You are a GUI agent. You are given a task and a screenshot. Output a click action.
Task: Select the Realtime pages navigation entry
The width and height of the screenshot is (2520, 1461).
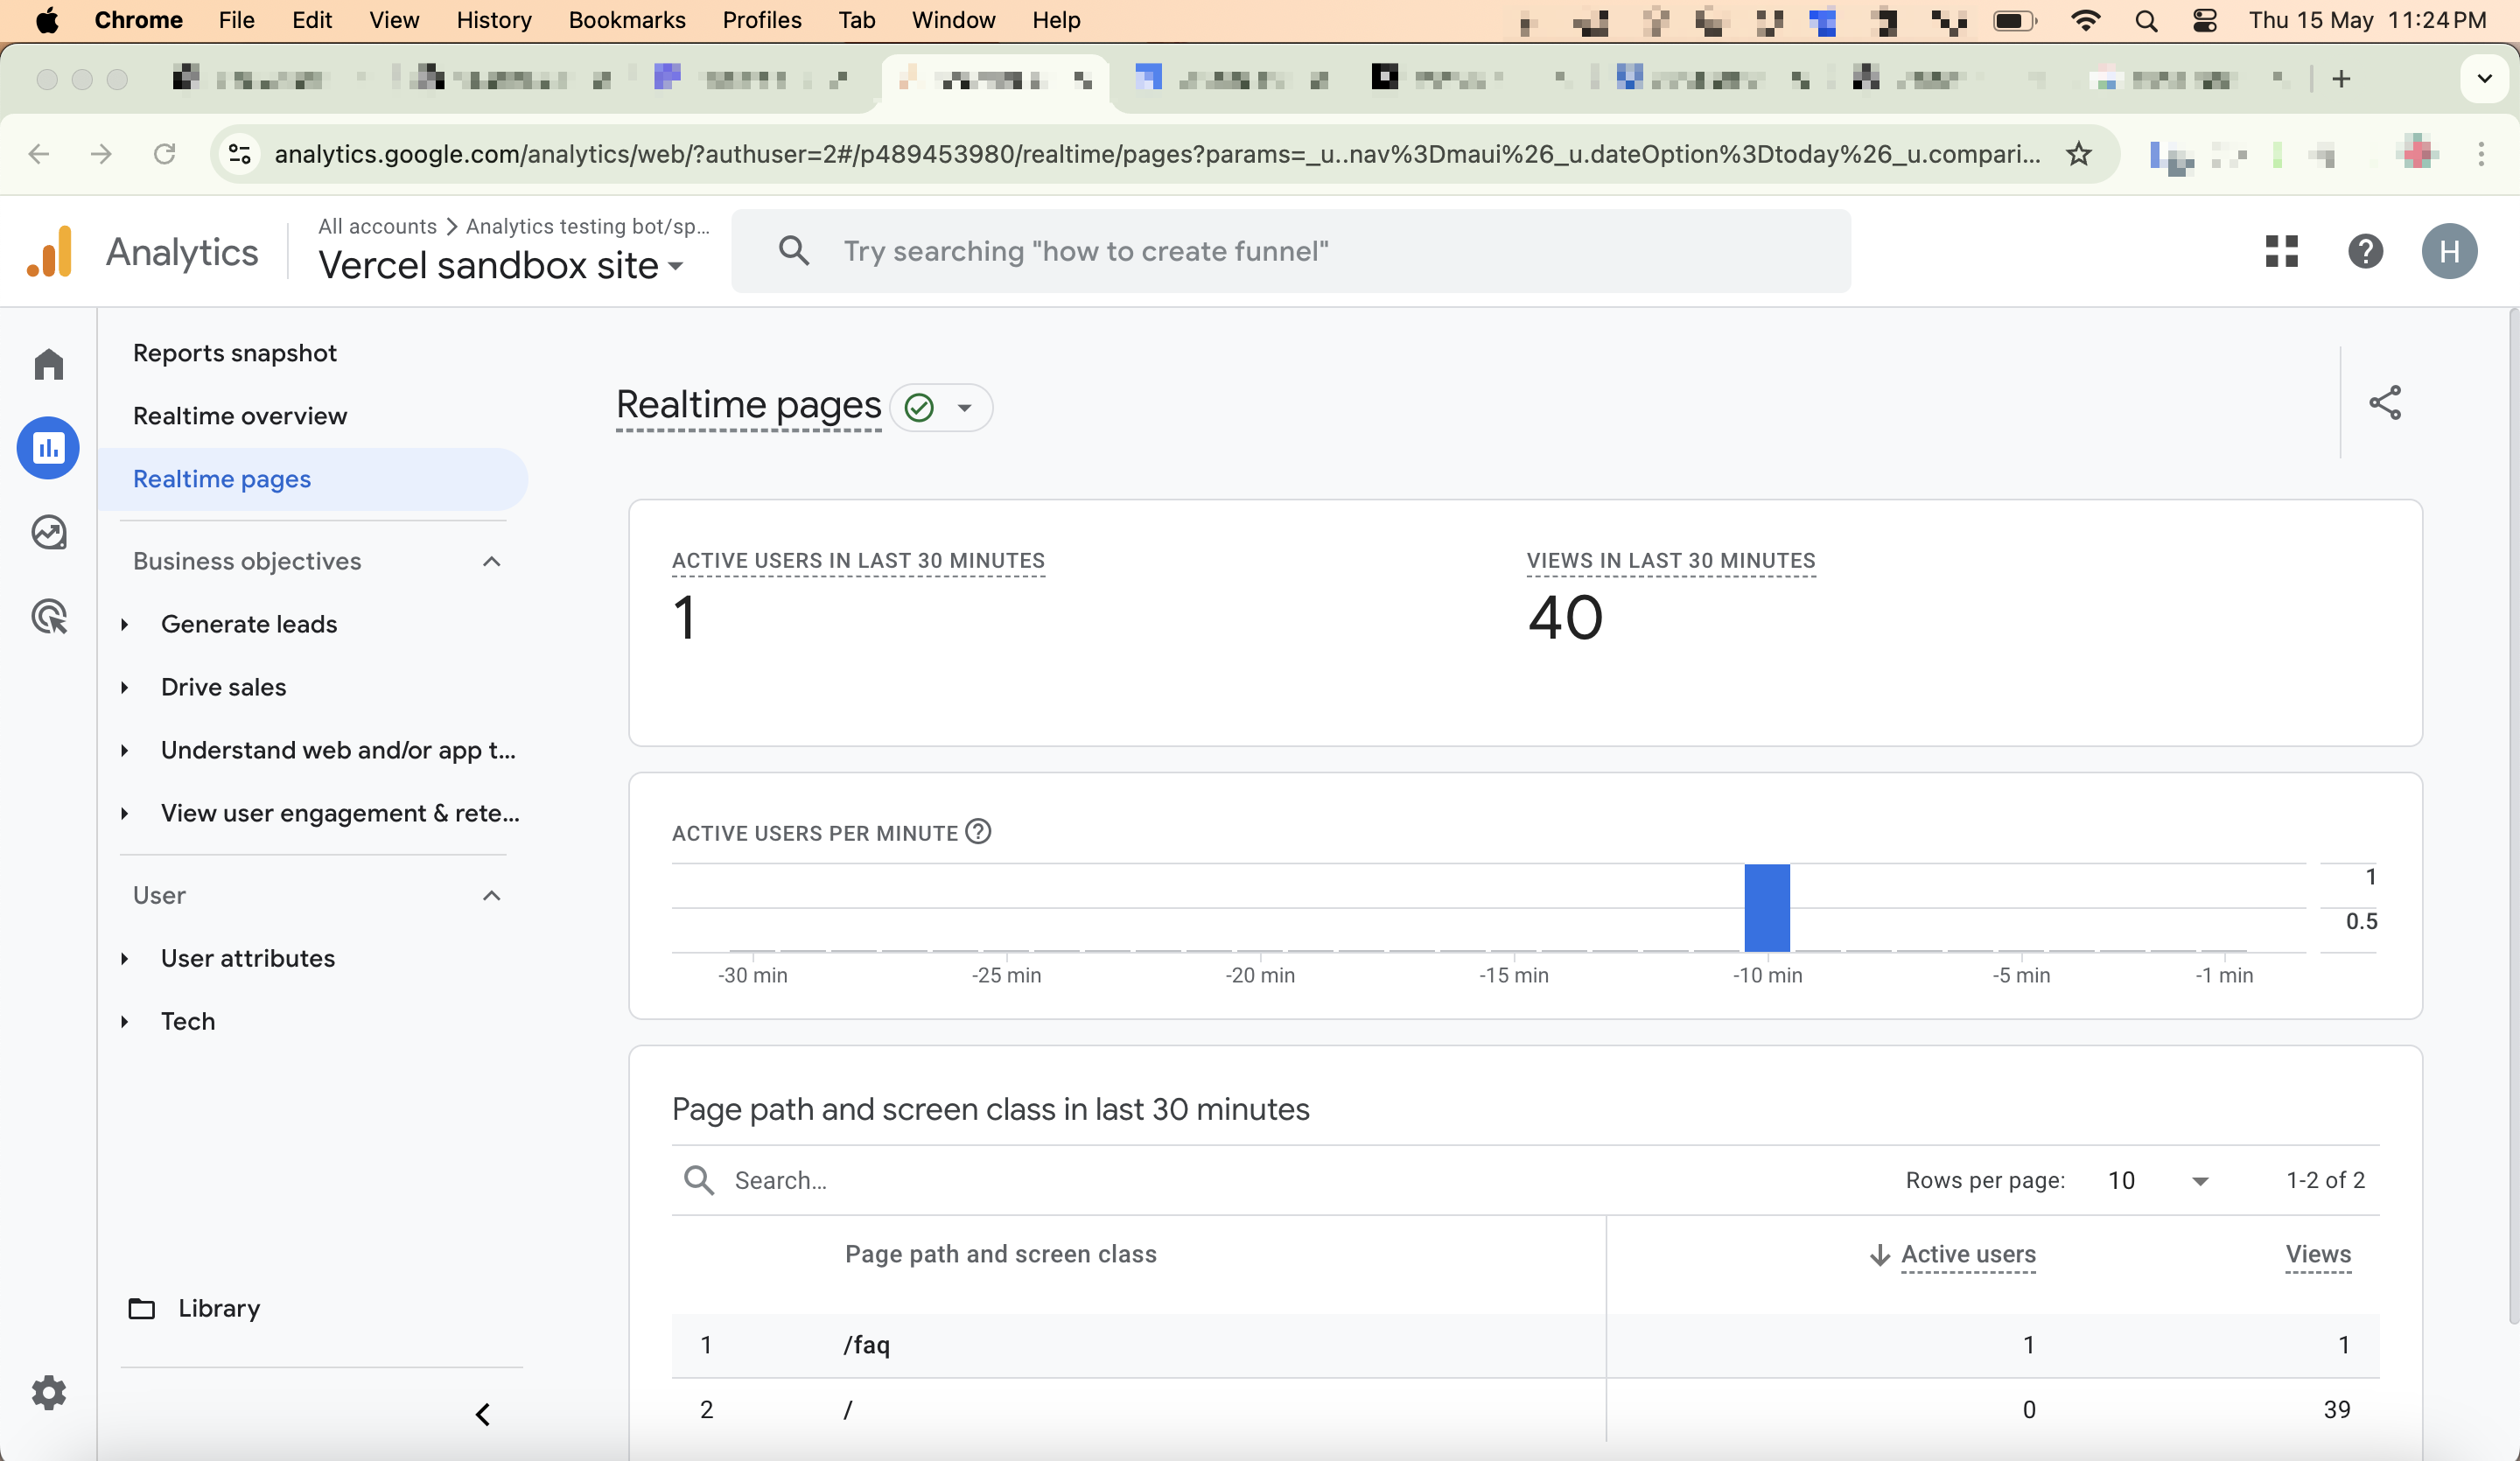(222, 479)
